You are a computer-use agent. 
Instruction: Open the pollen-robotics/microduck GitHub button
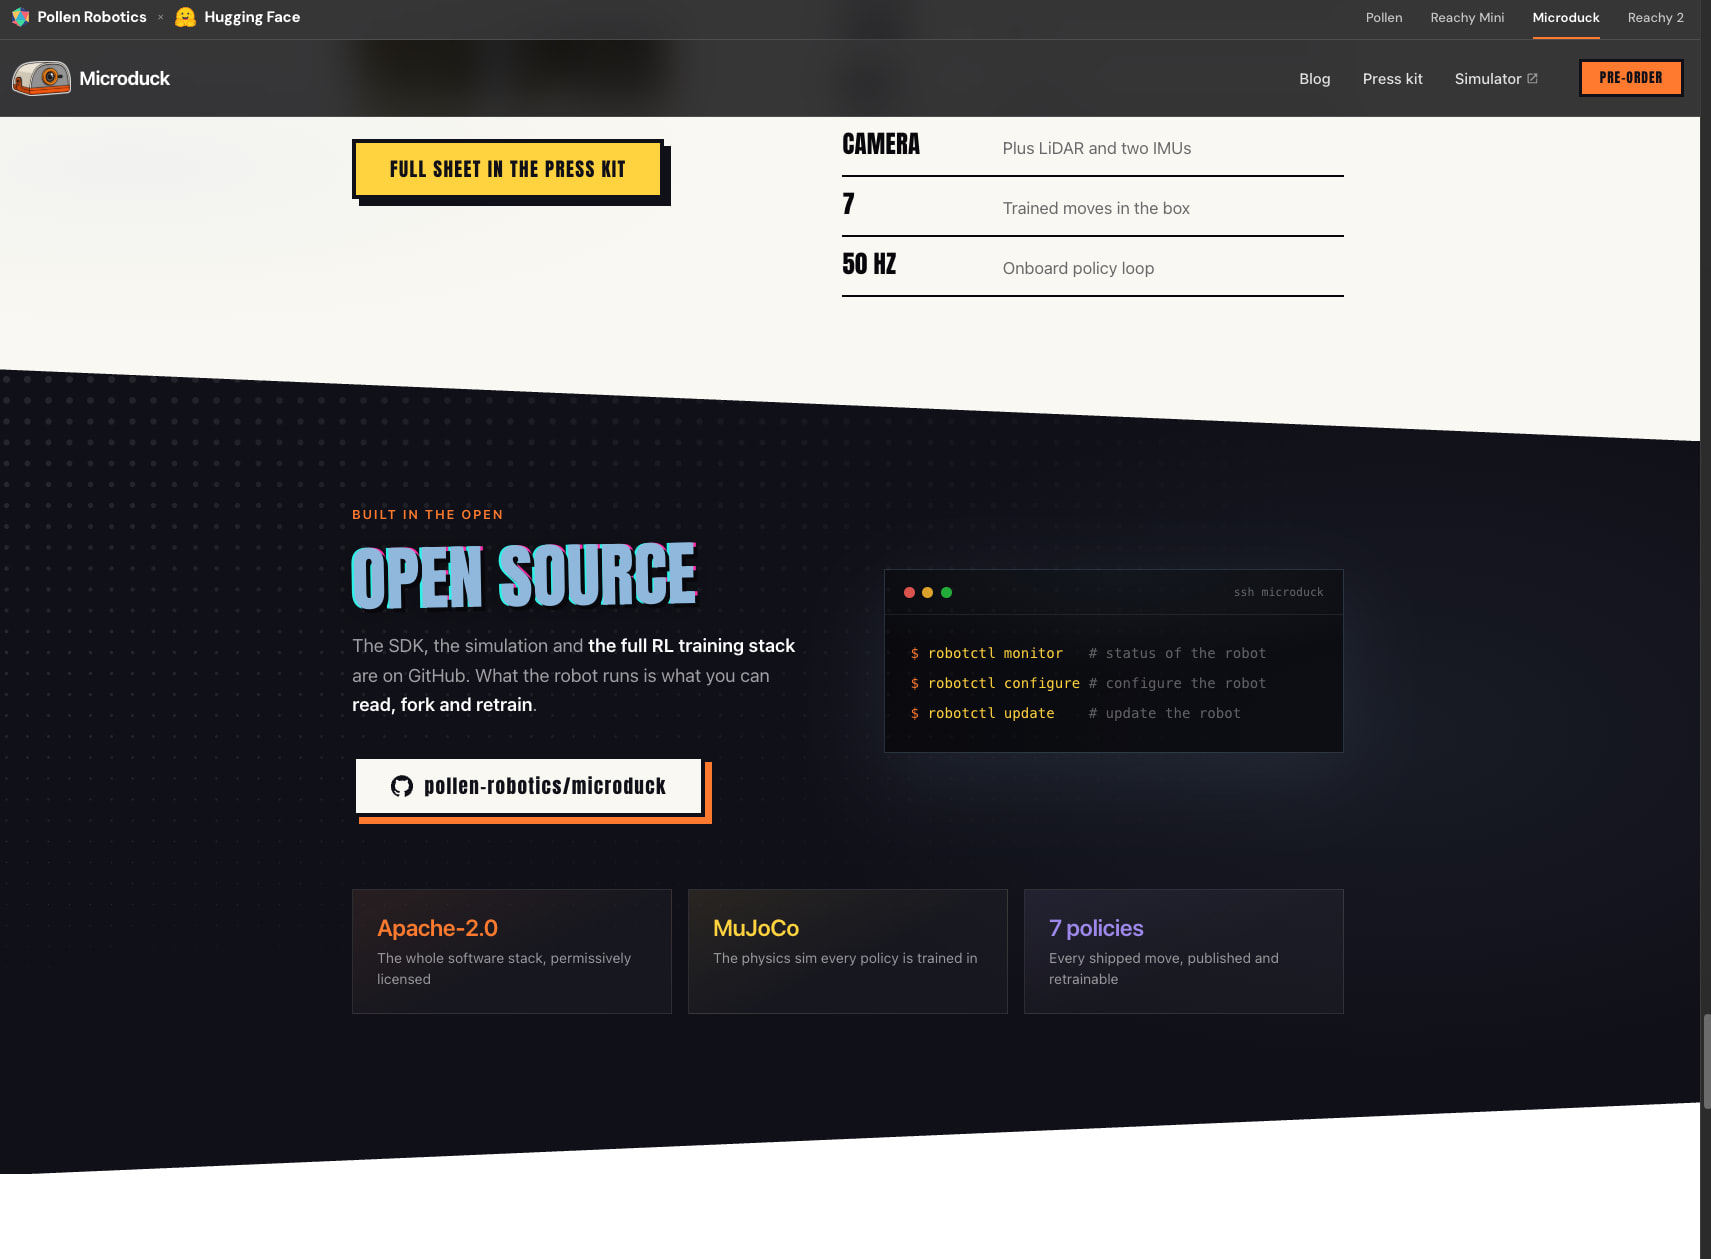[529, 786]
